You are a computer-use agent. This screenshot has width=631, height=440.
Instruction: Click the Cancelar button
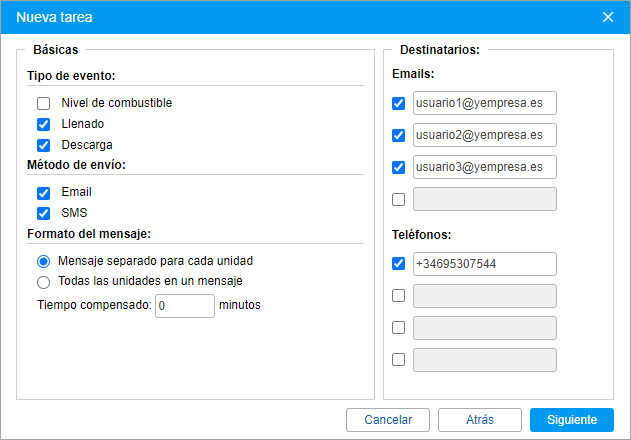(x=388, y=420)
